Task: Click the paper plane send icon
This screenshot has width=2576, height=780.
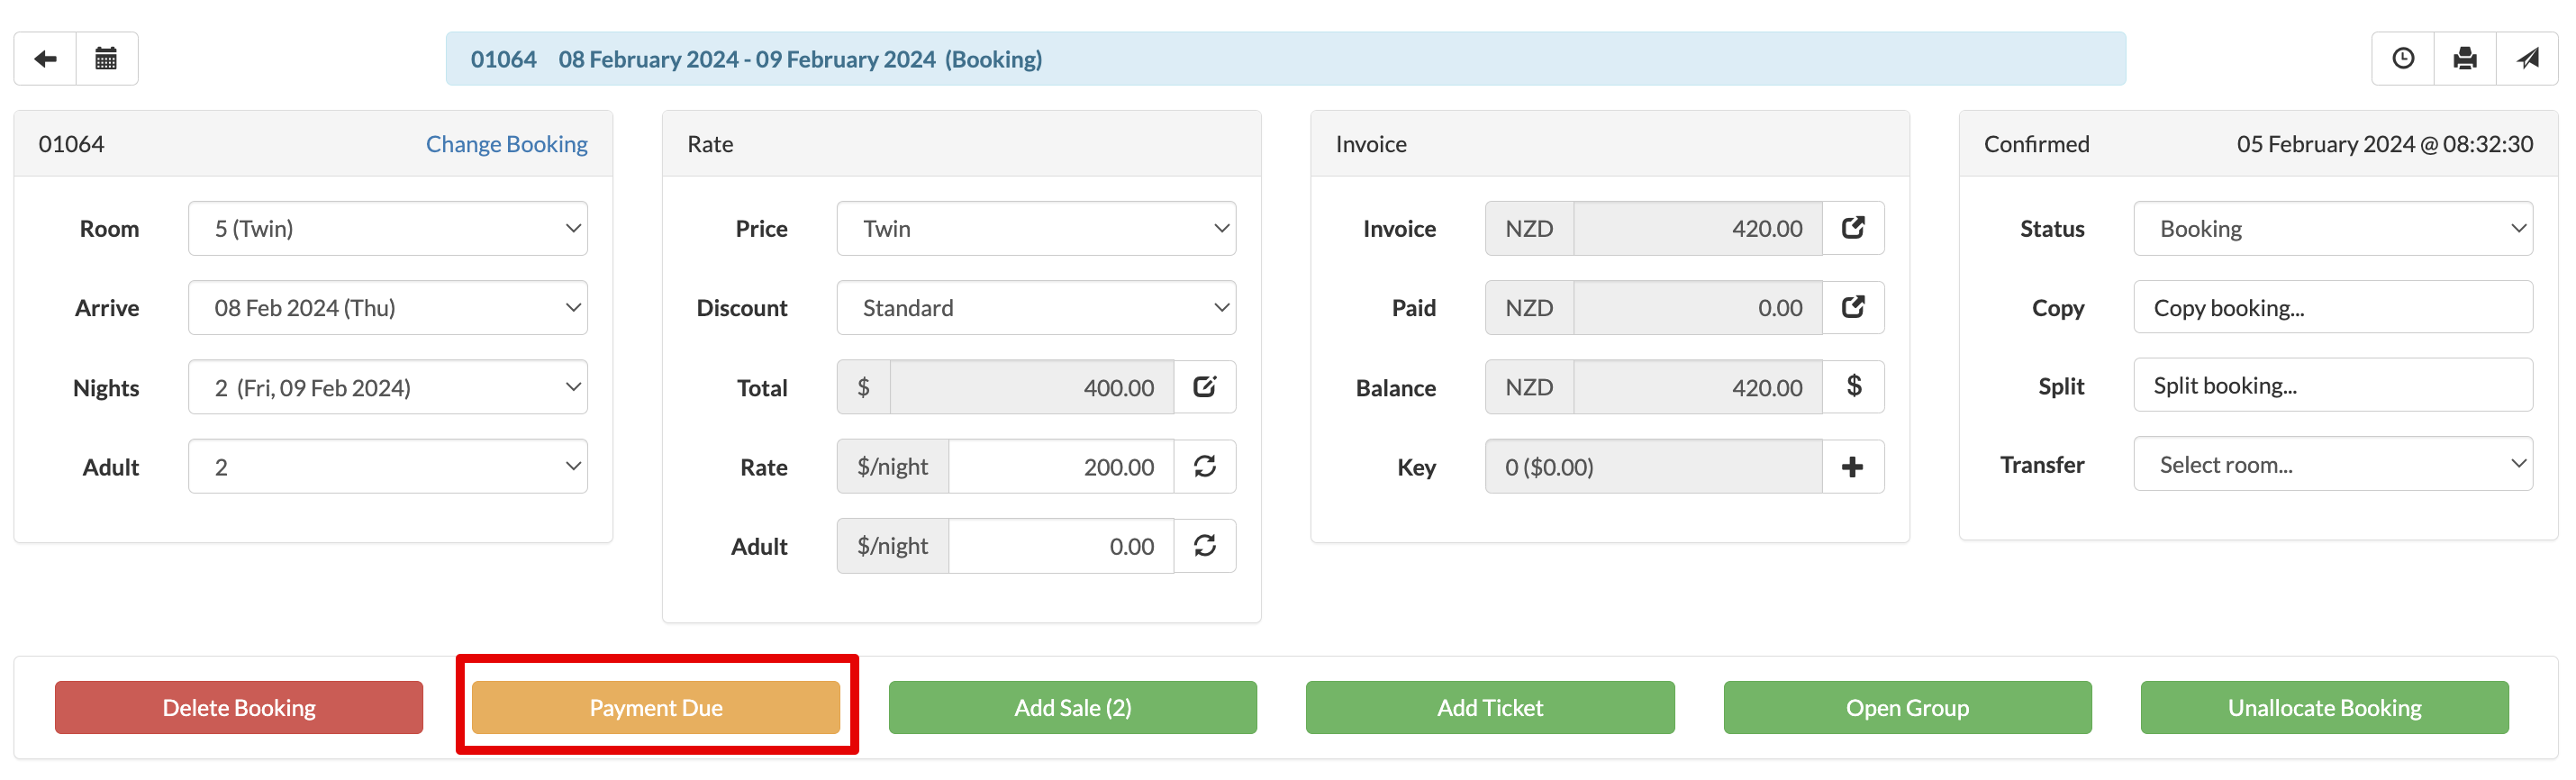Action: tap(2527, 59)
